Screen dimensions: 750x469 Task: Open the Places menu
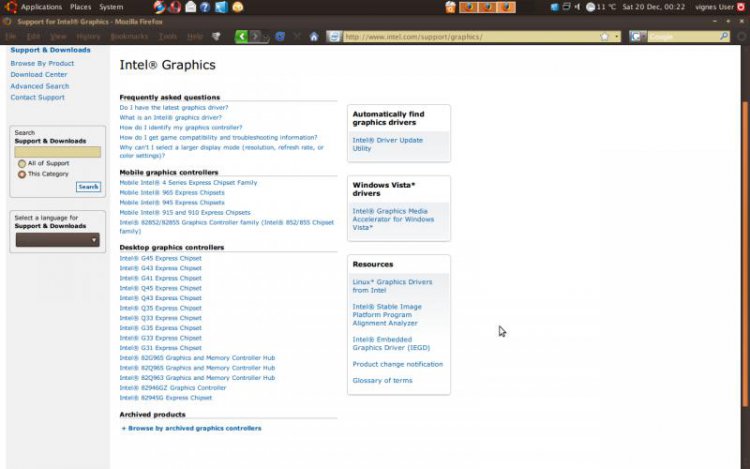coord(80,7)
